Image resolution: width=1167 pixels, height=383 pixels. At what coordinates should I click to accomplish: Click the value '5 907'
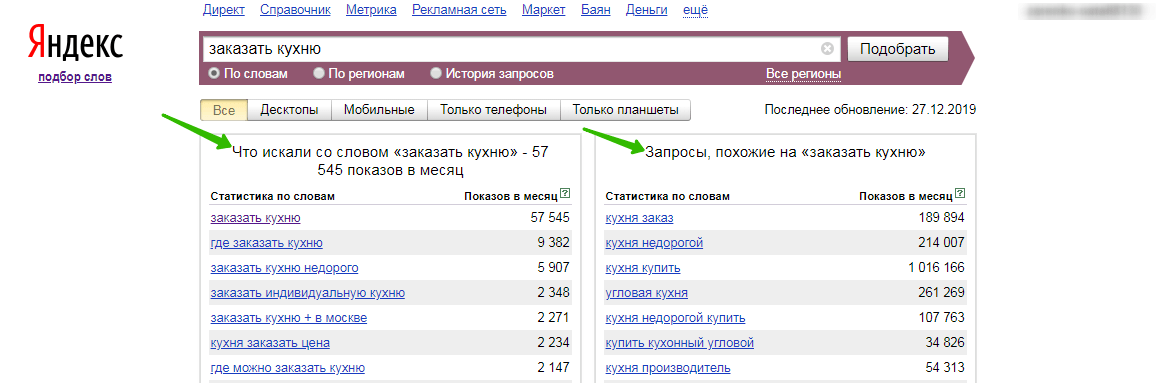[x=554, y=268]
